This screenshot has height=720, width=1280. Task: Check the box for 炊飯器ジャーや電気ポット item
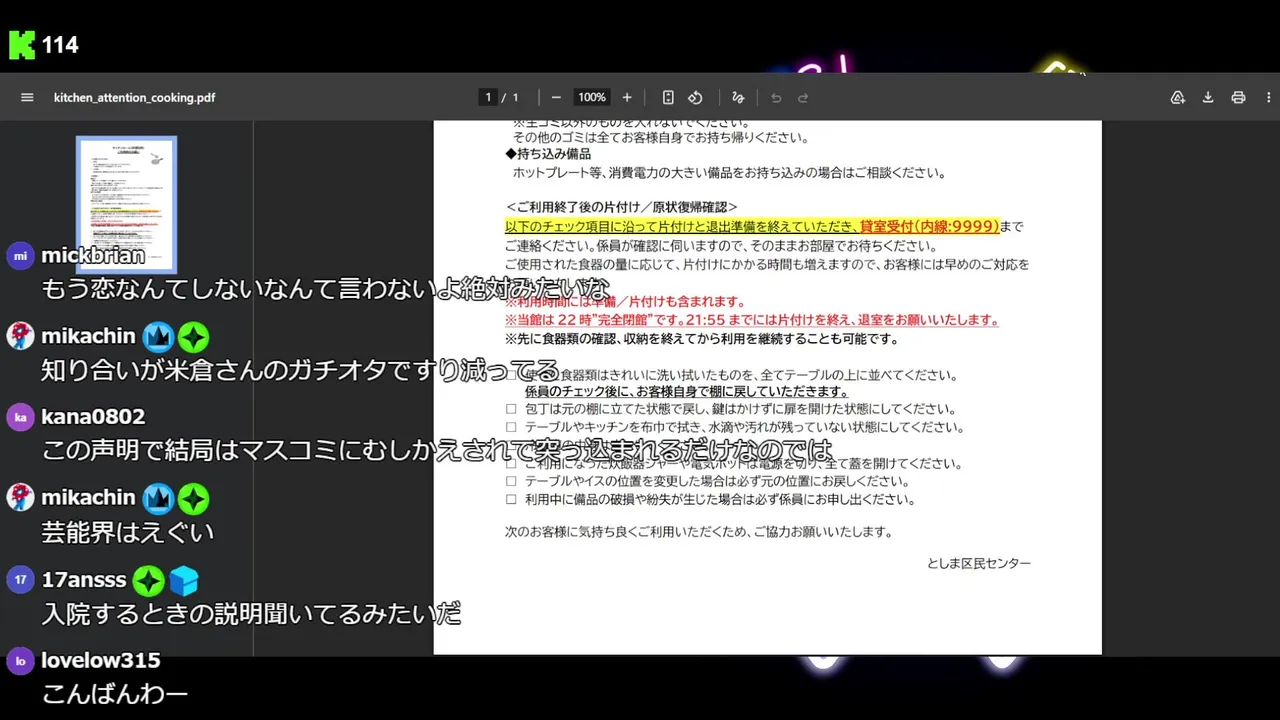511,463
